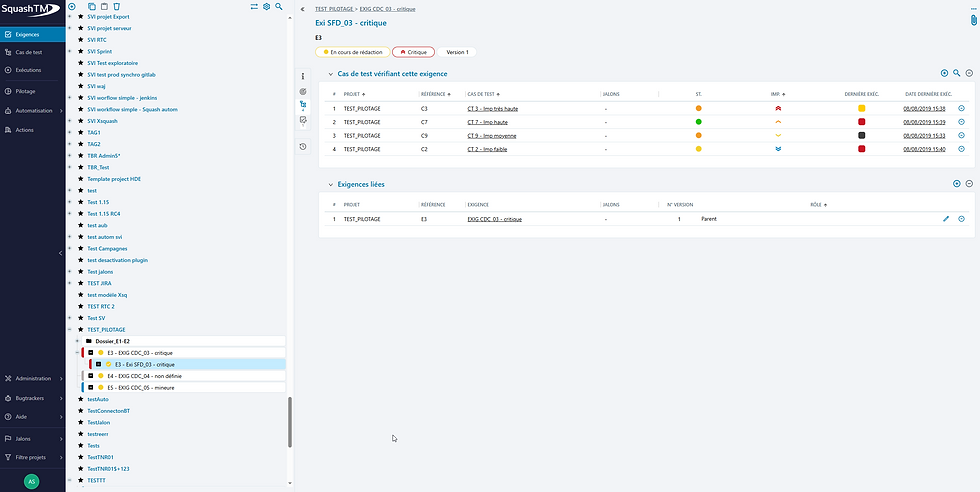980x492 pixels.
Task: Click the Version 1 capsule
Action: pyautogui.click(x=457, y=52)
